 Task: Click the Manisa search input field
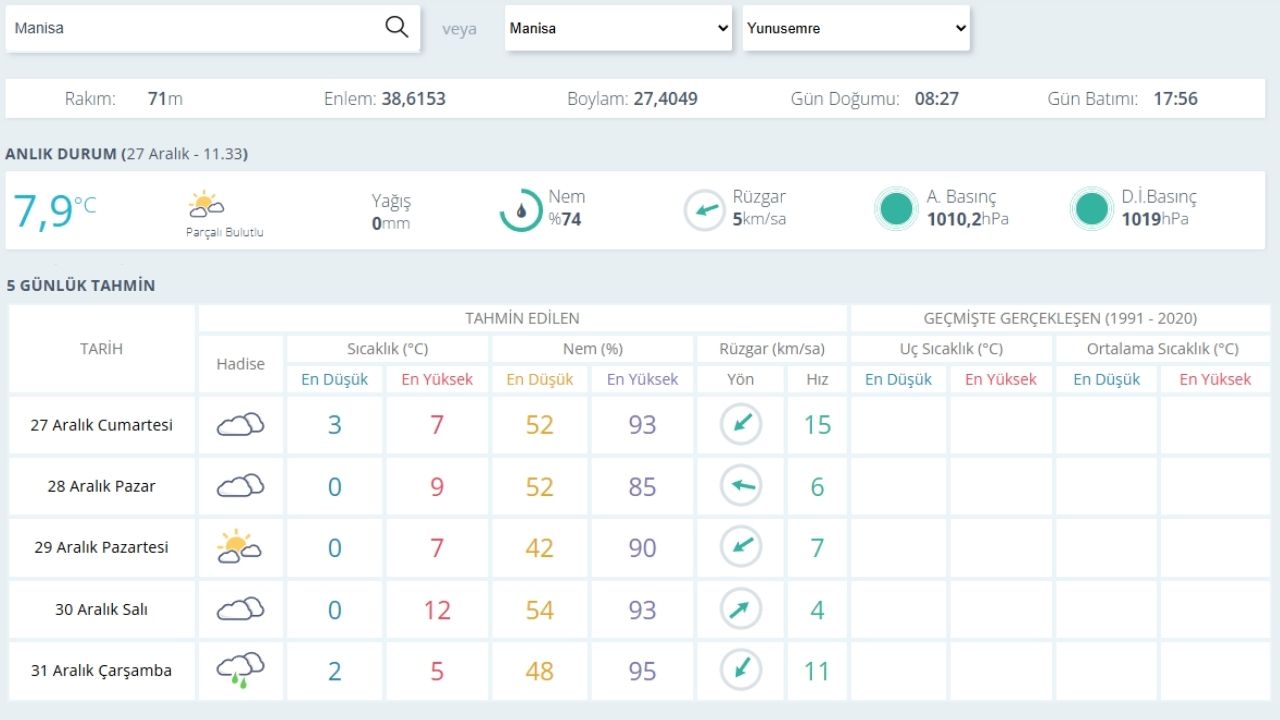click(x=190, y=29)
